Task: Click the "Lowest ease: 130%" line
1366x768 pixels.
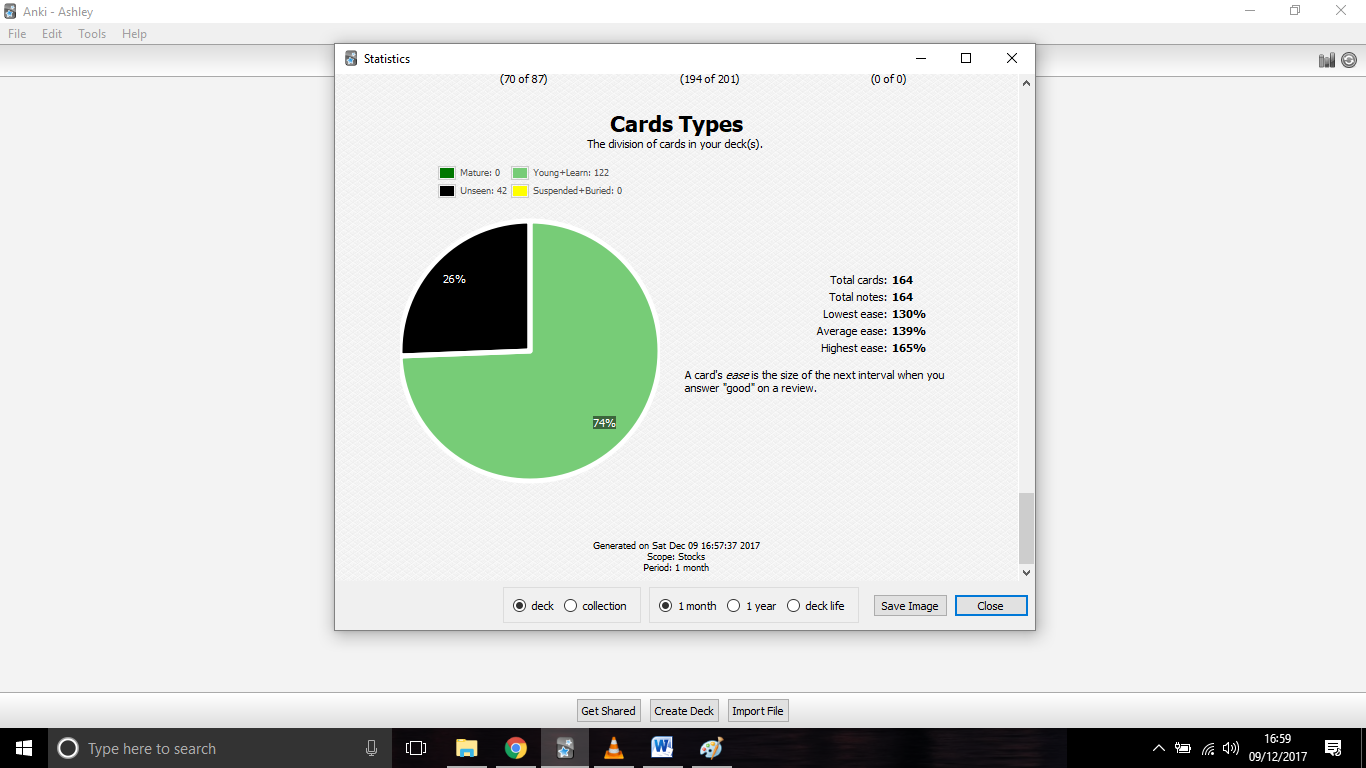Action: click(x=874, y=314)
